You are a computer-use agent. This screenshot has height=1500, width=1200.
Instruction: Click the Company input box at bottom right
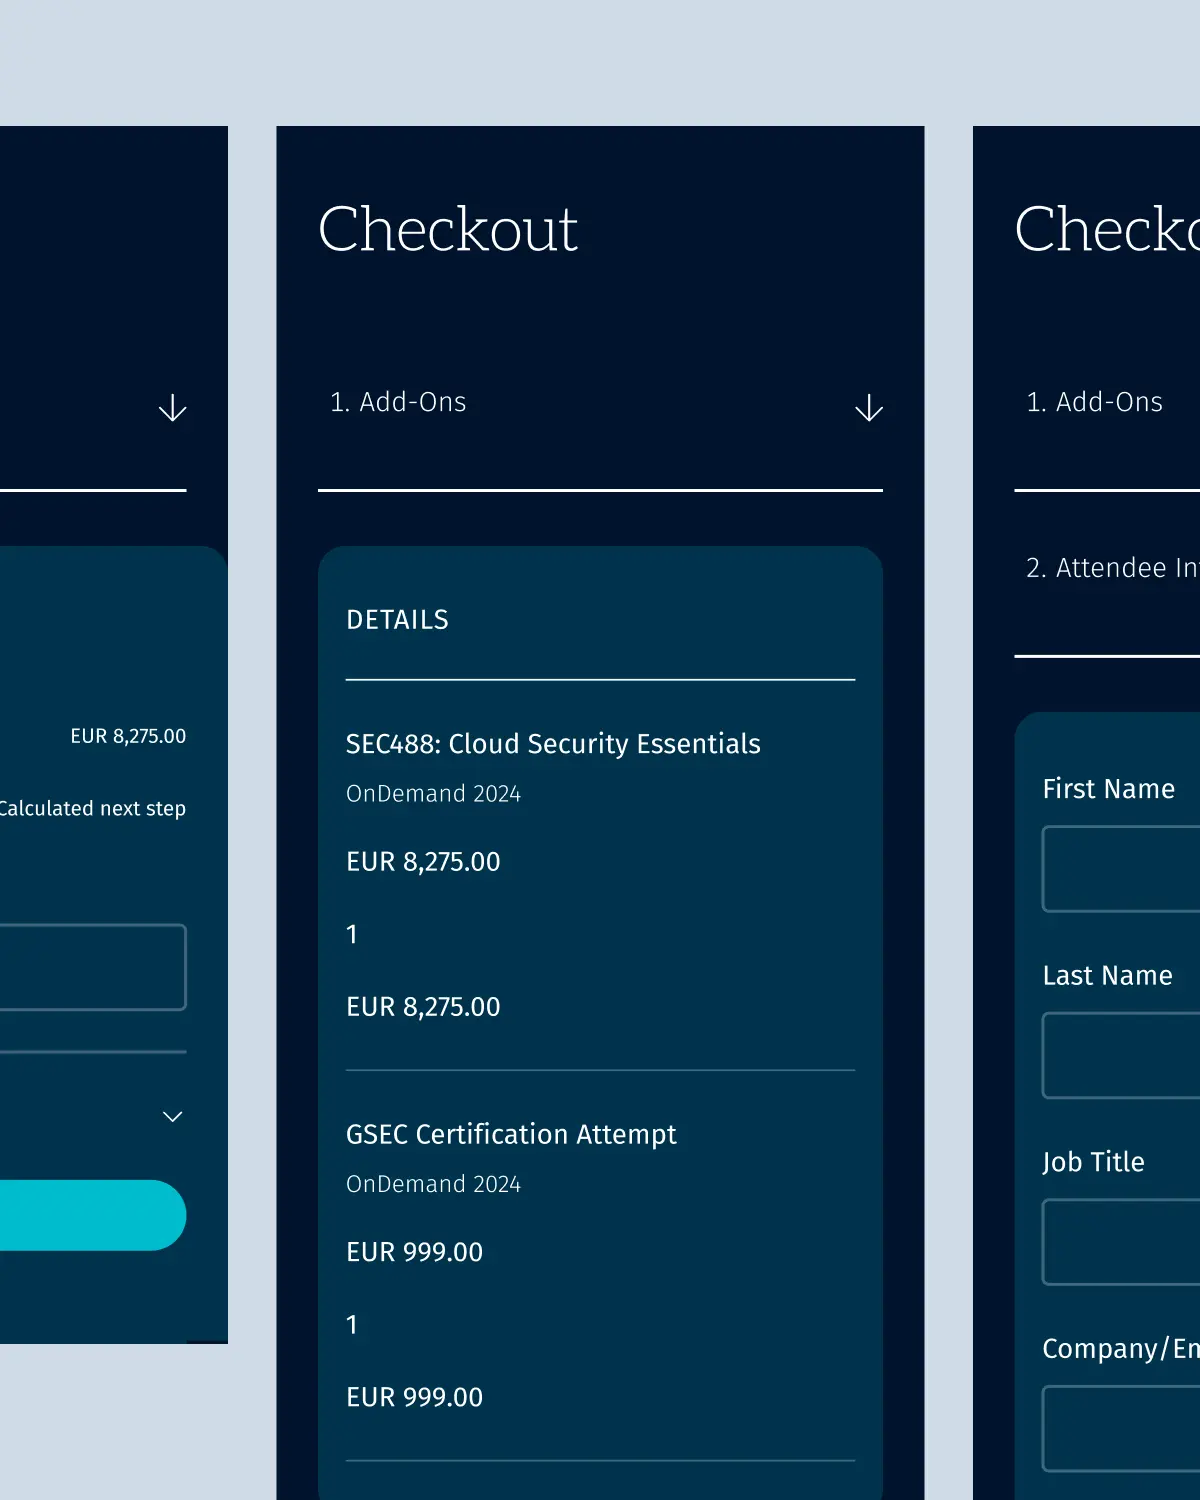tap(1120, 1428)
